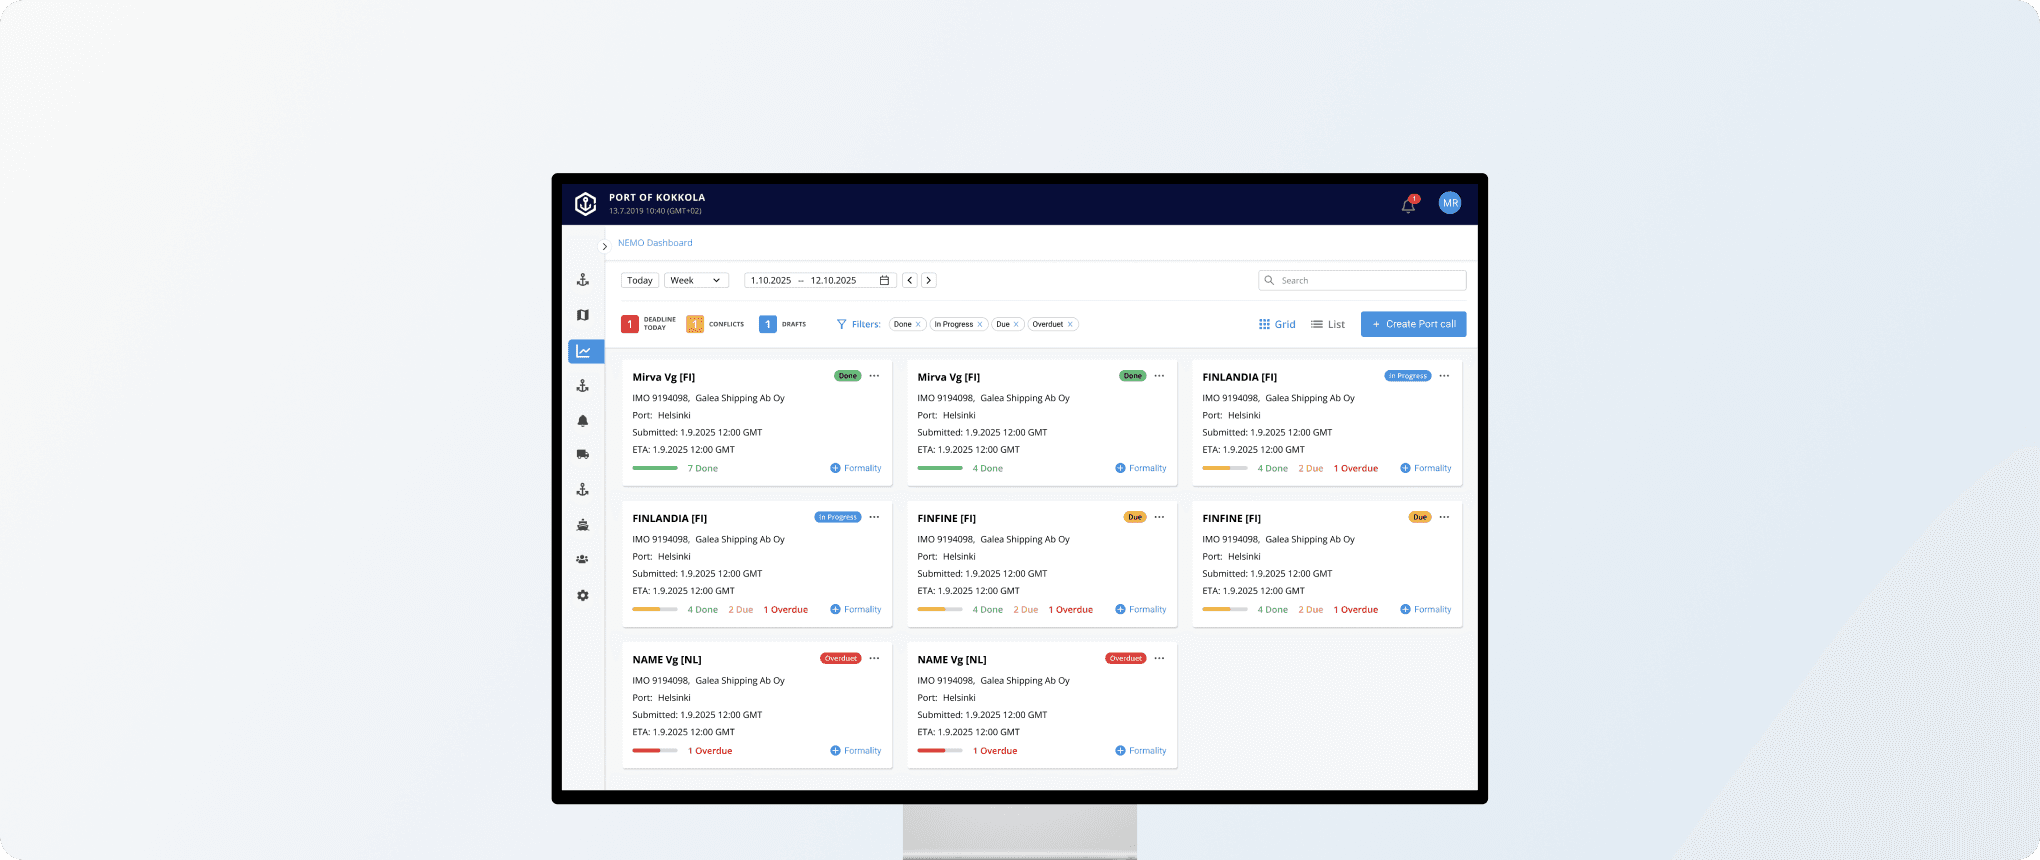Click the green progress bar beside 7 Done

[655, 468]
